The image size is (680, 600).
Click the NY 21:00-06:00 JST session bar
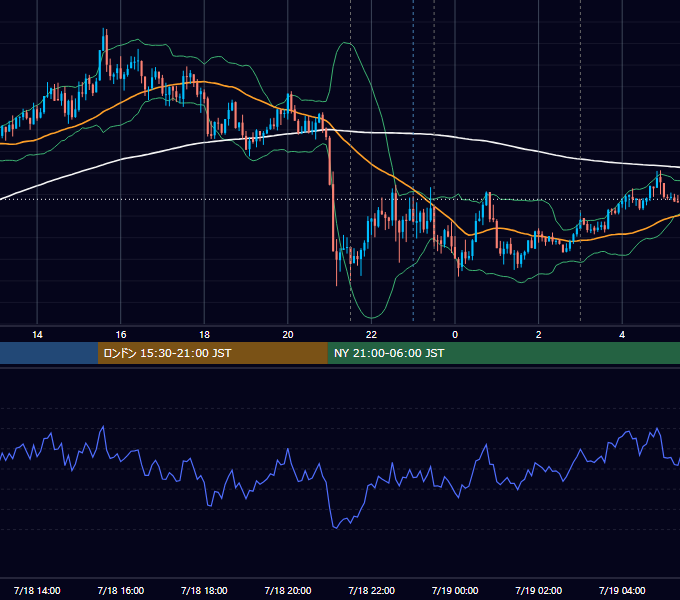(503, 353)
